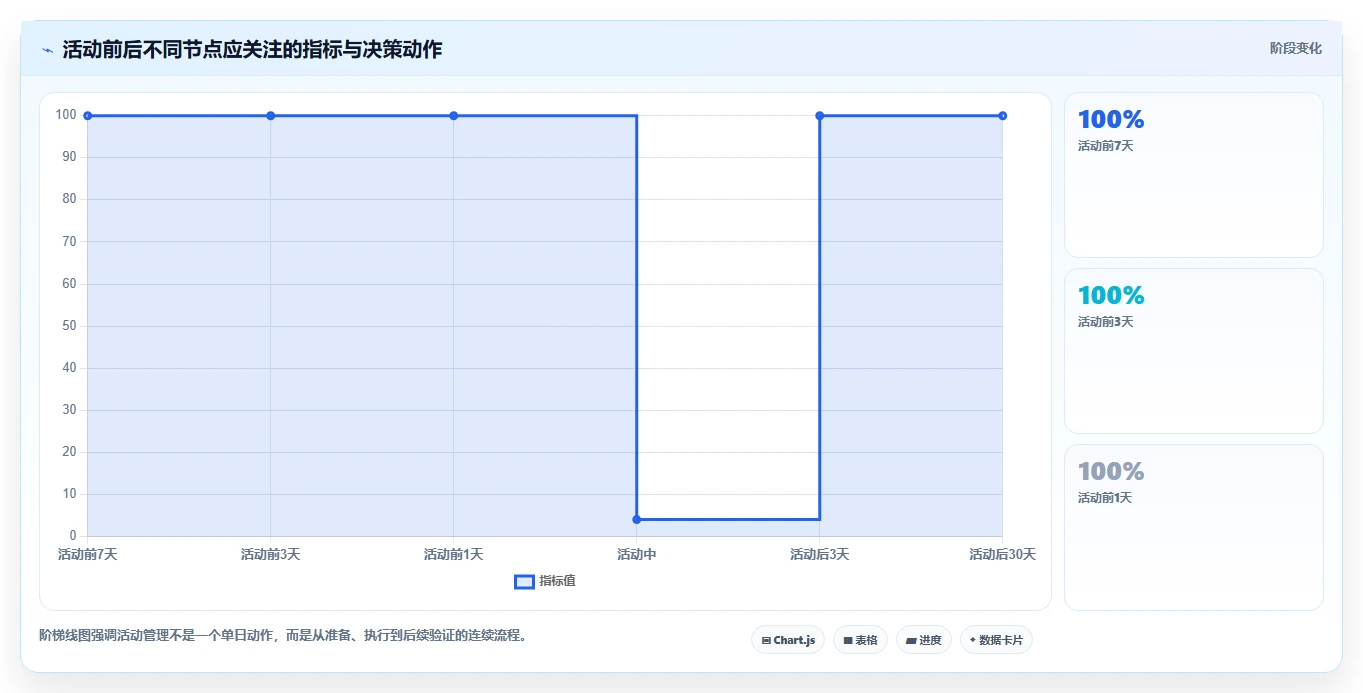This screenshot has height=693, width=1363.
Task: Click the data point at 活动前1天
Action: click(454, 116)
